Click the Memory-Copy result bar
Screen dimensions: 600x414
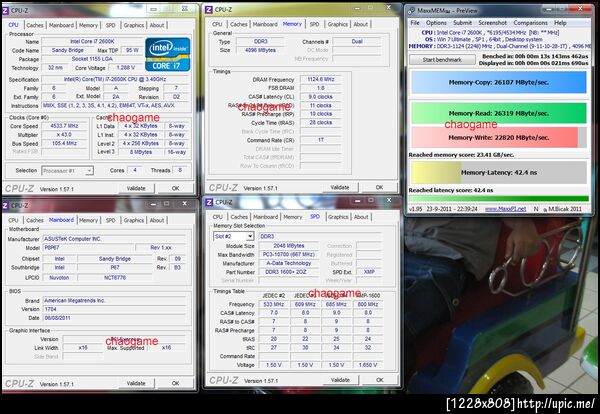coord(499,82)
